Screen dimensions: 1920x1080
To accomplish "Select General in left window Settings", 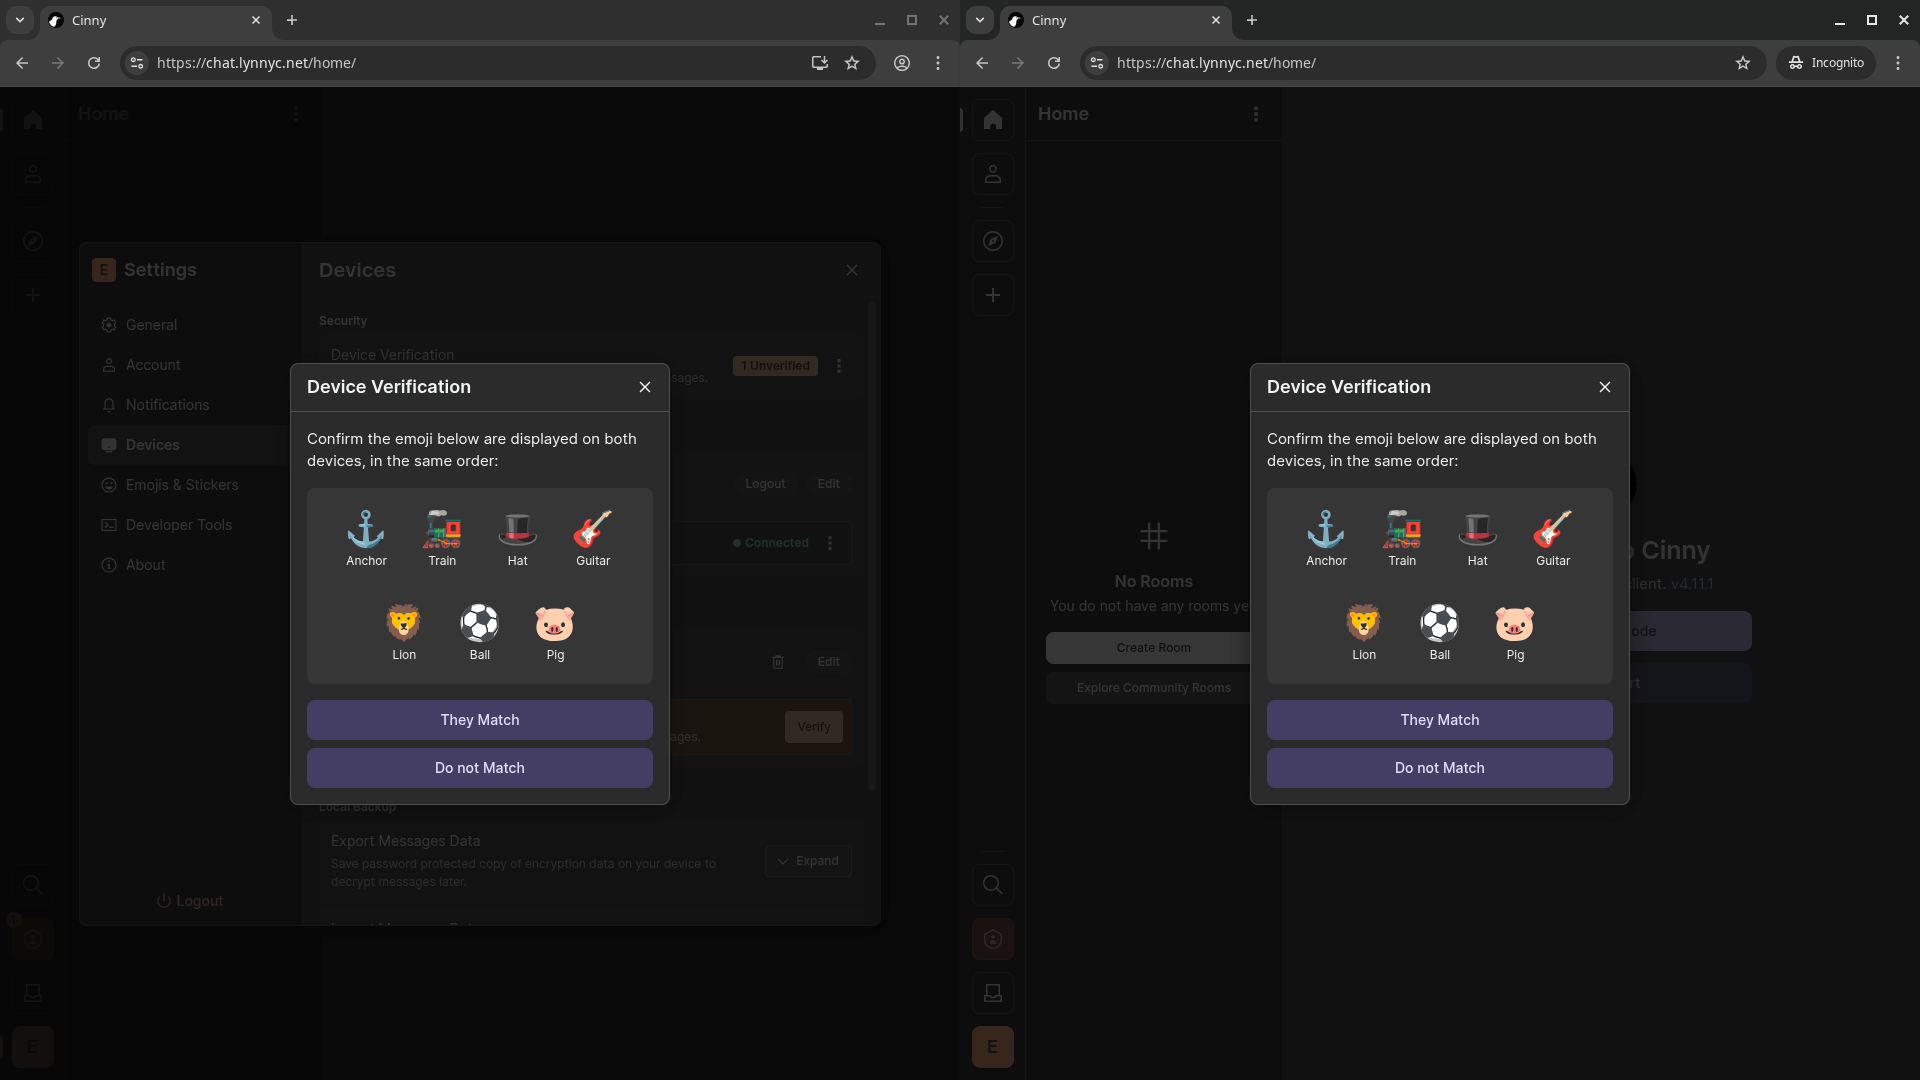I will (190, 325).
